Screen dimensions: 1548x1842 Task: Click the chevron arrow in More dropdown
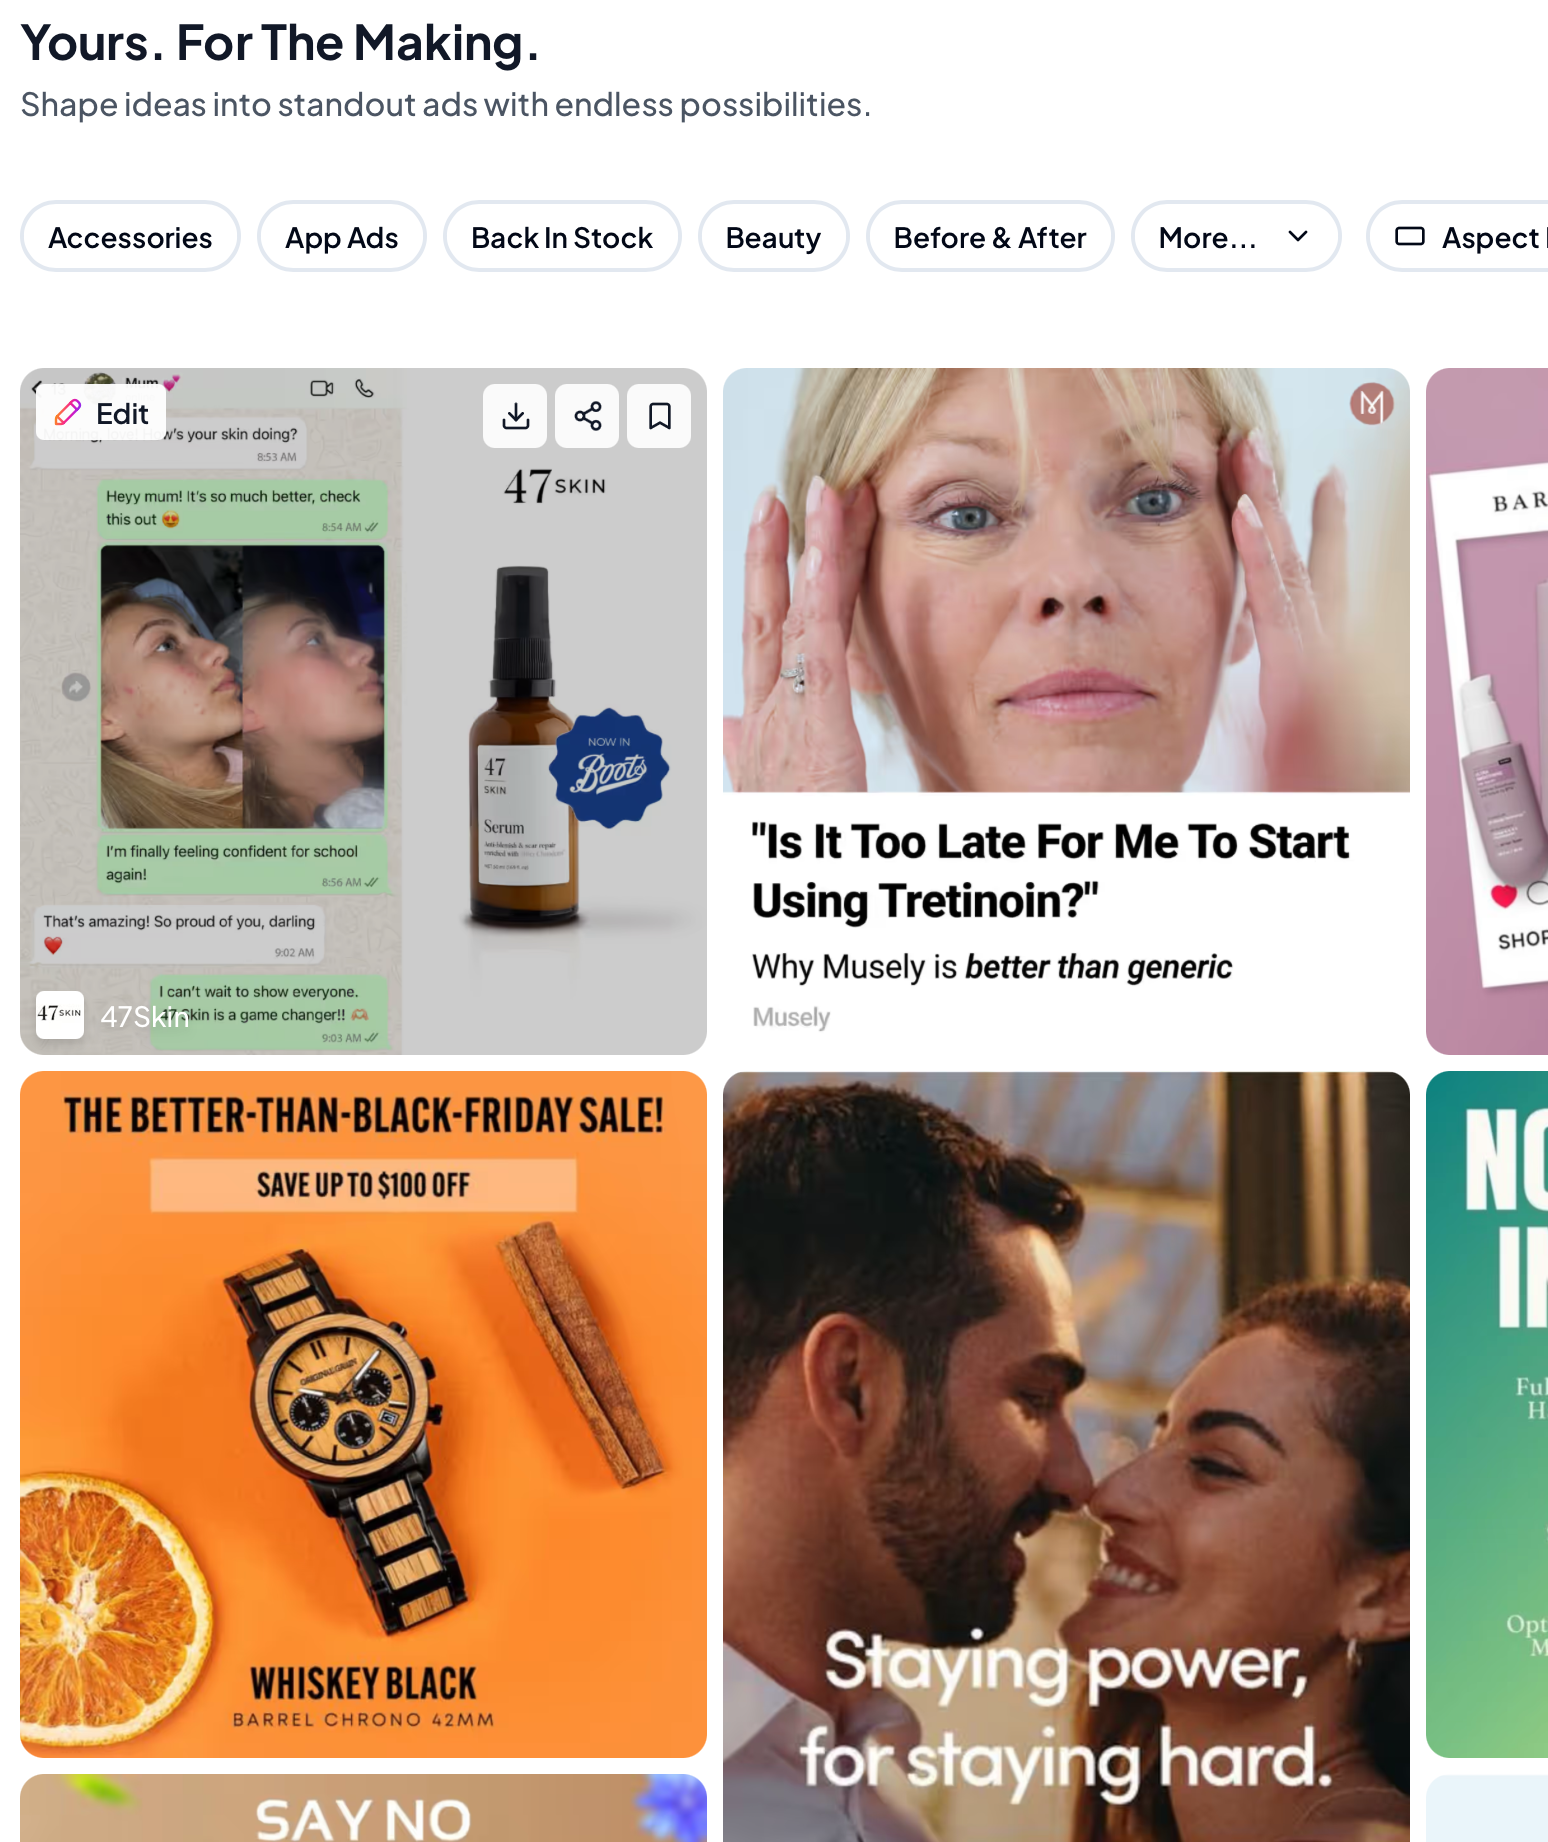[x=1297, y=237]
